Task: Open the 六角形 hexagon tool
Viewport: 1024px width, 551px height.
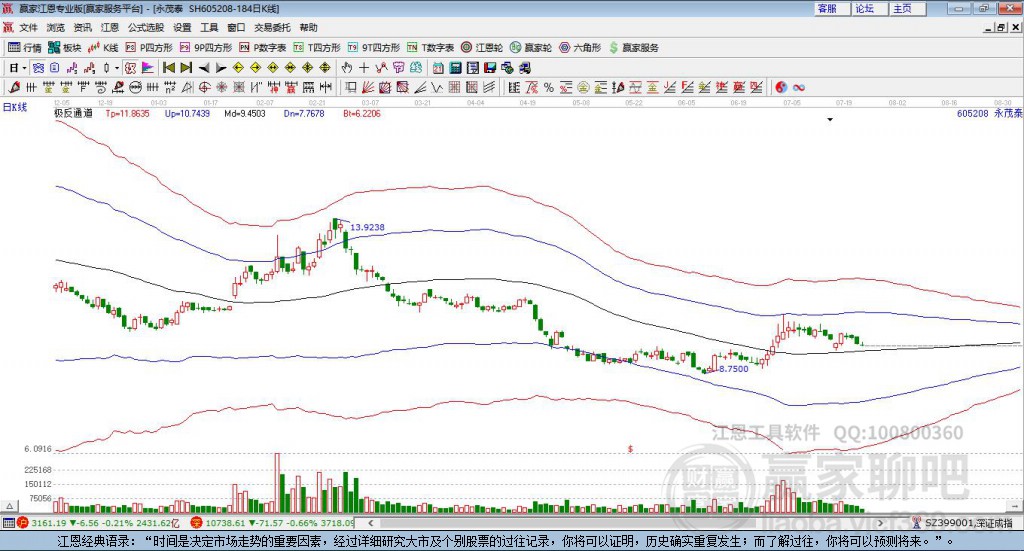Action: click(580, 48)
